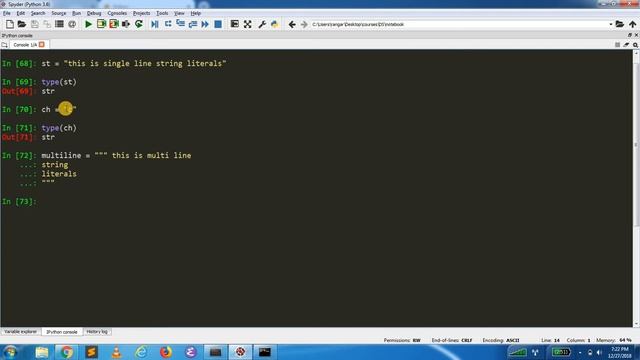
Task: Click the Save All Files icon
Action: 47,24
